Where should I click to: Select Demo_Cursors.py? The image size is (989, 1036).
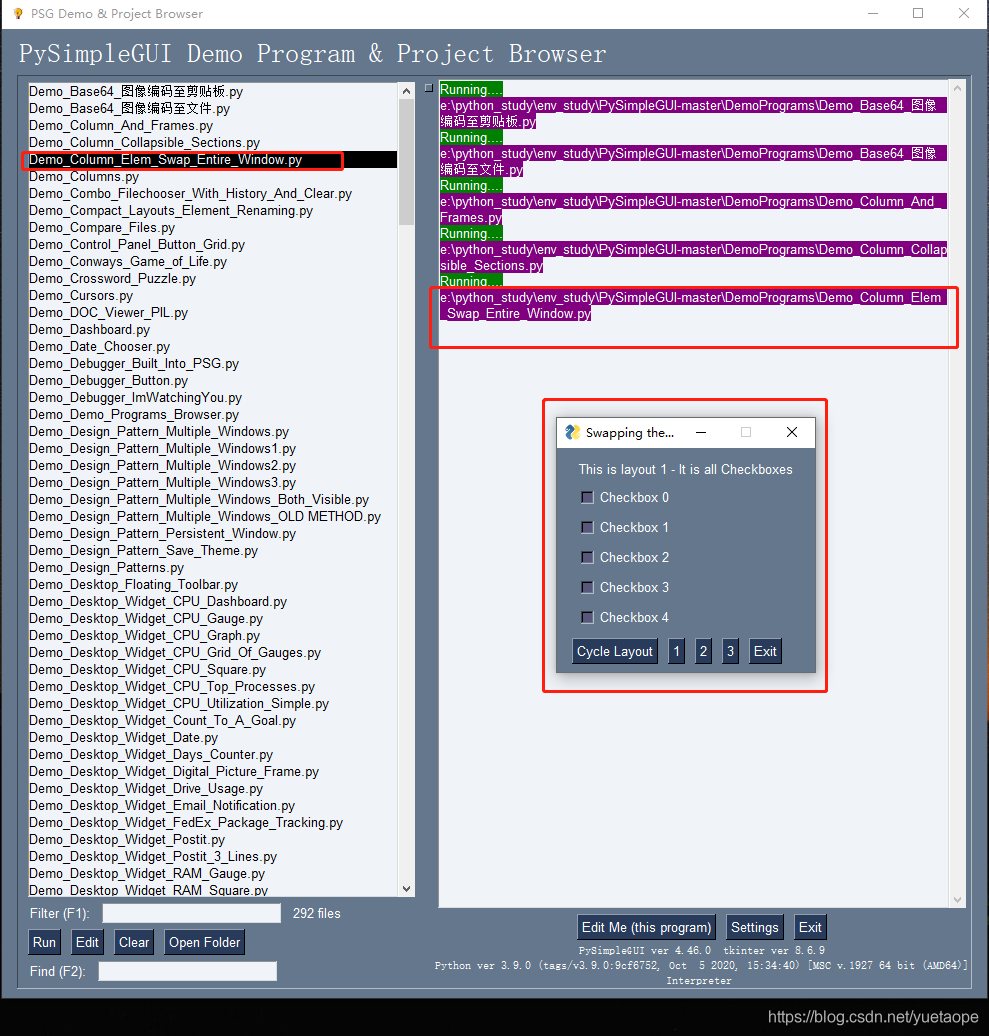pos(81,295)
